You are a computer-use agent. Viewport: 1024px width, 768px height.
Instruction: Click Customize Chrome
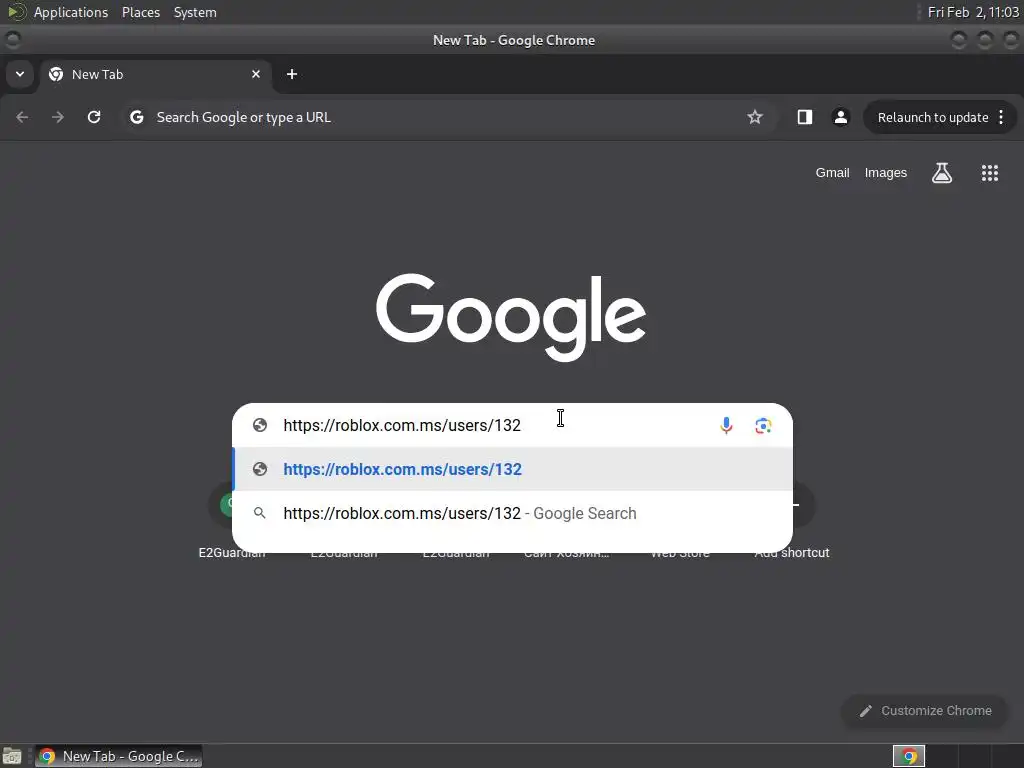click(x=925, y=711)
